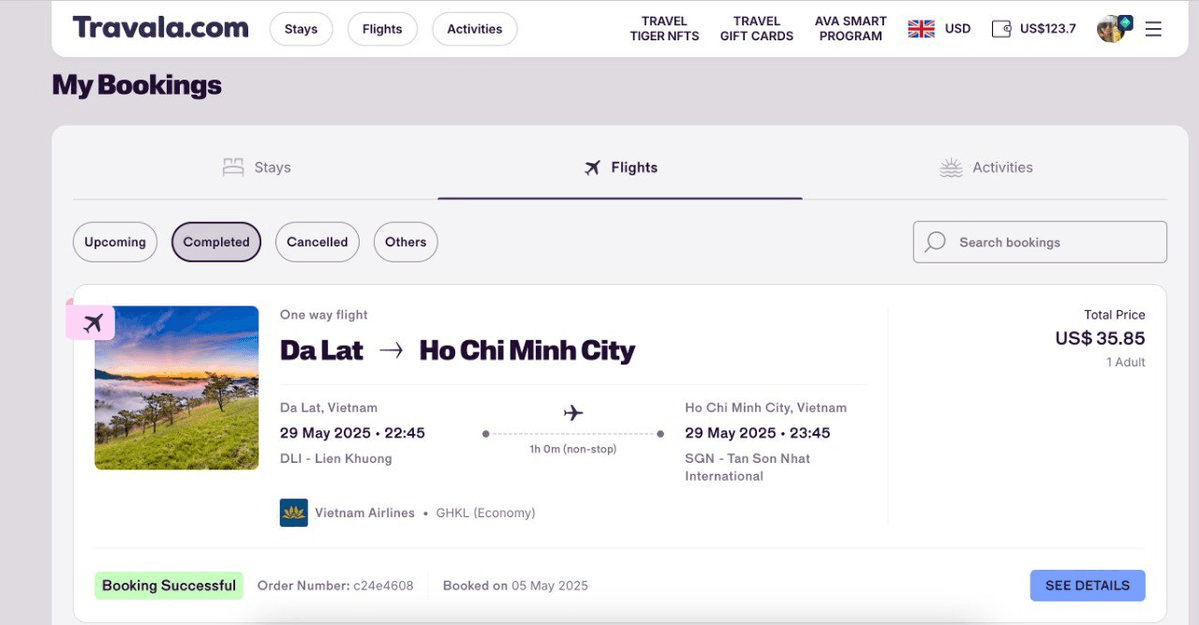Click the Vietnam Airlines lotus logo
This screenshot has width=1199, height=625.
tap(294, 513)
